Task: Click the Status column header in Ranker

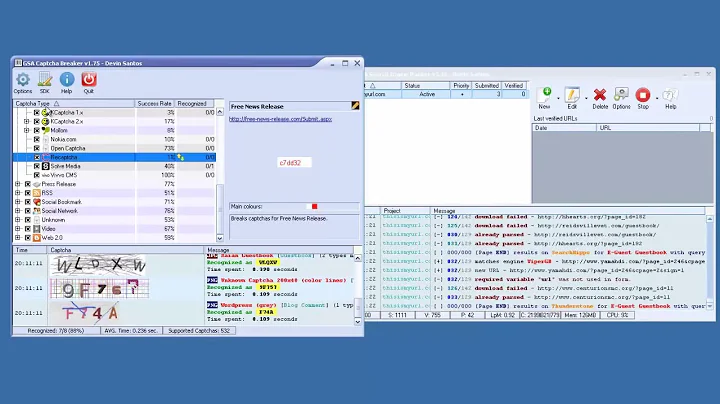Action: click(425, 86)
